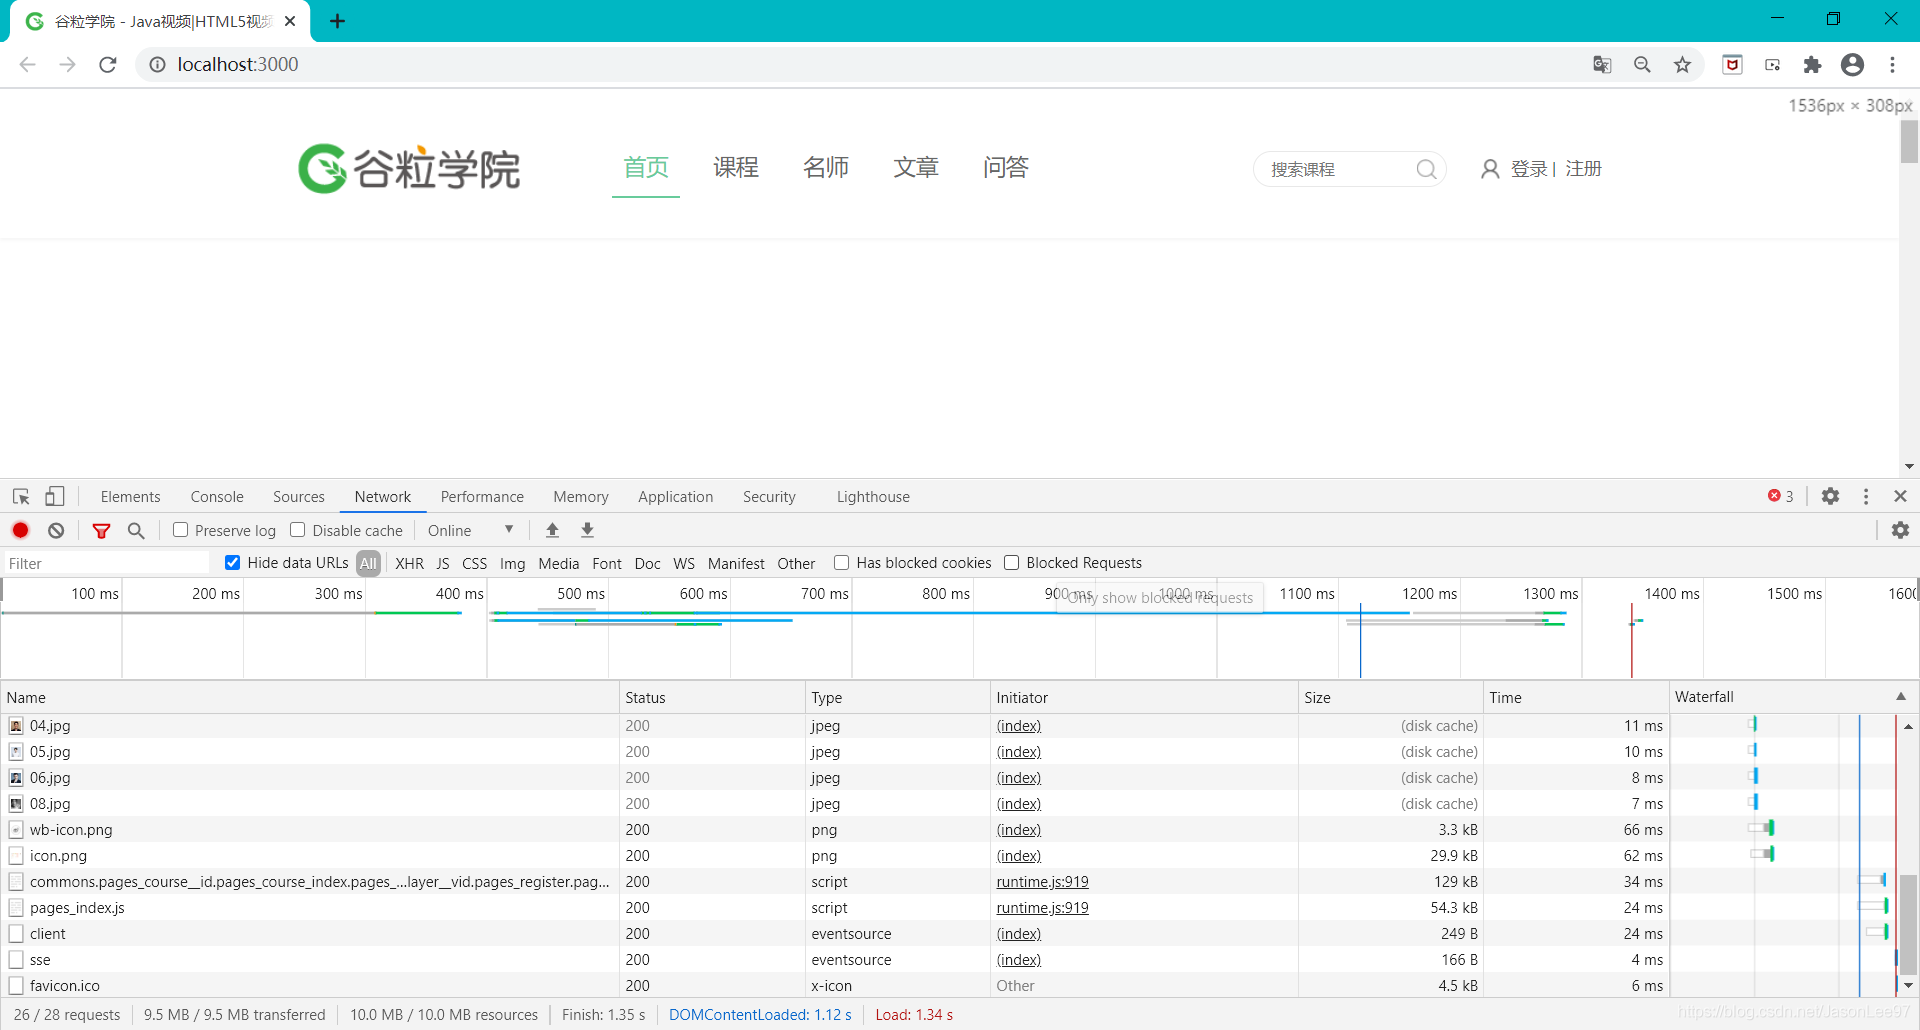Focus the 搜索课程 search field

(1337, 169)
